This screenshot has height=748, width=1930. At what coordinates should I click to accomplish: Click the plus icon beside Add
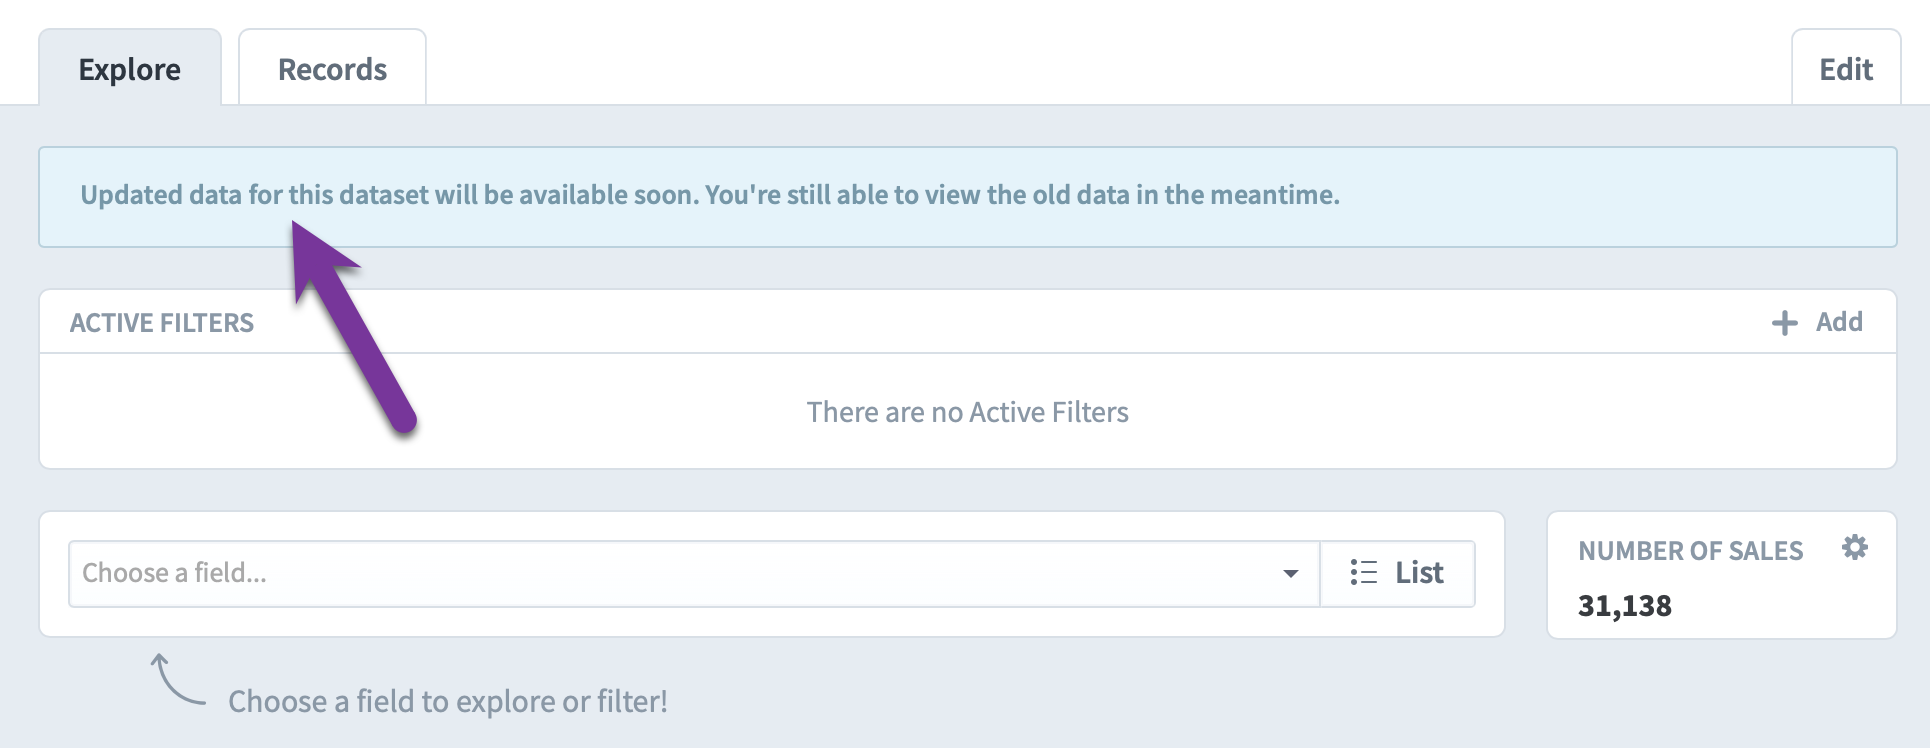[x=1785, y=323]
